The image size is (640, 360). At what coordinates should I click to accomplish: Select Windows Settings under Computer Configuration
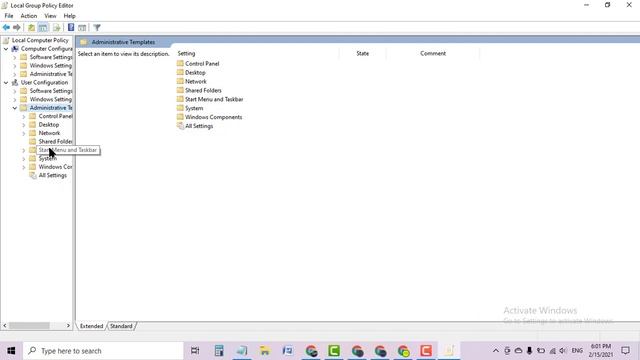[x=50, y=66]
